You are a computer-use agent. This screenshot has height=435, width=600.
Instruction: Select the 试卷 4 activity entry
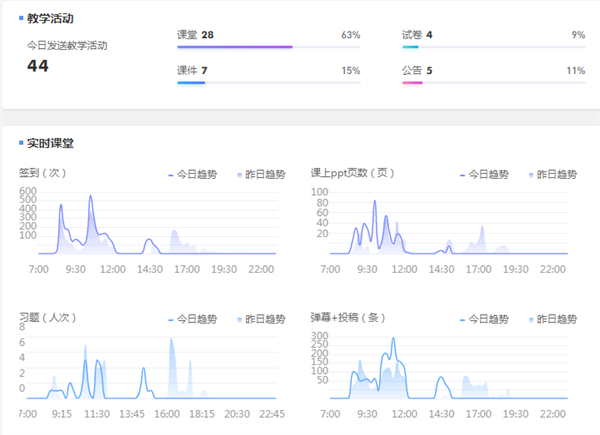click(417, 35)
